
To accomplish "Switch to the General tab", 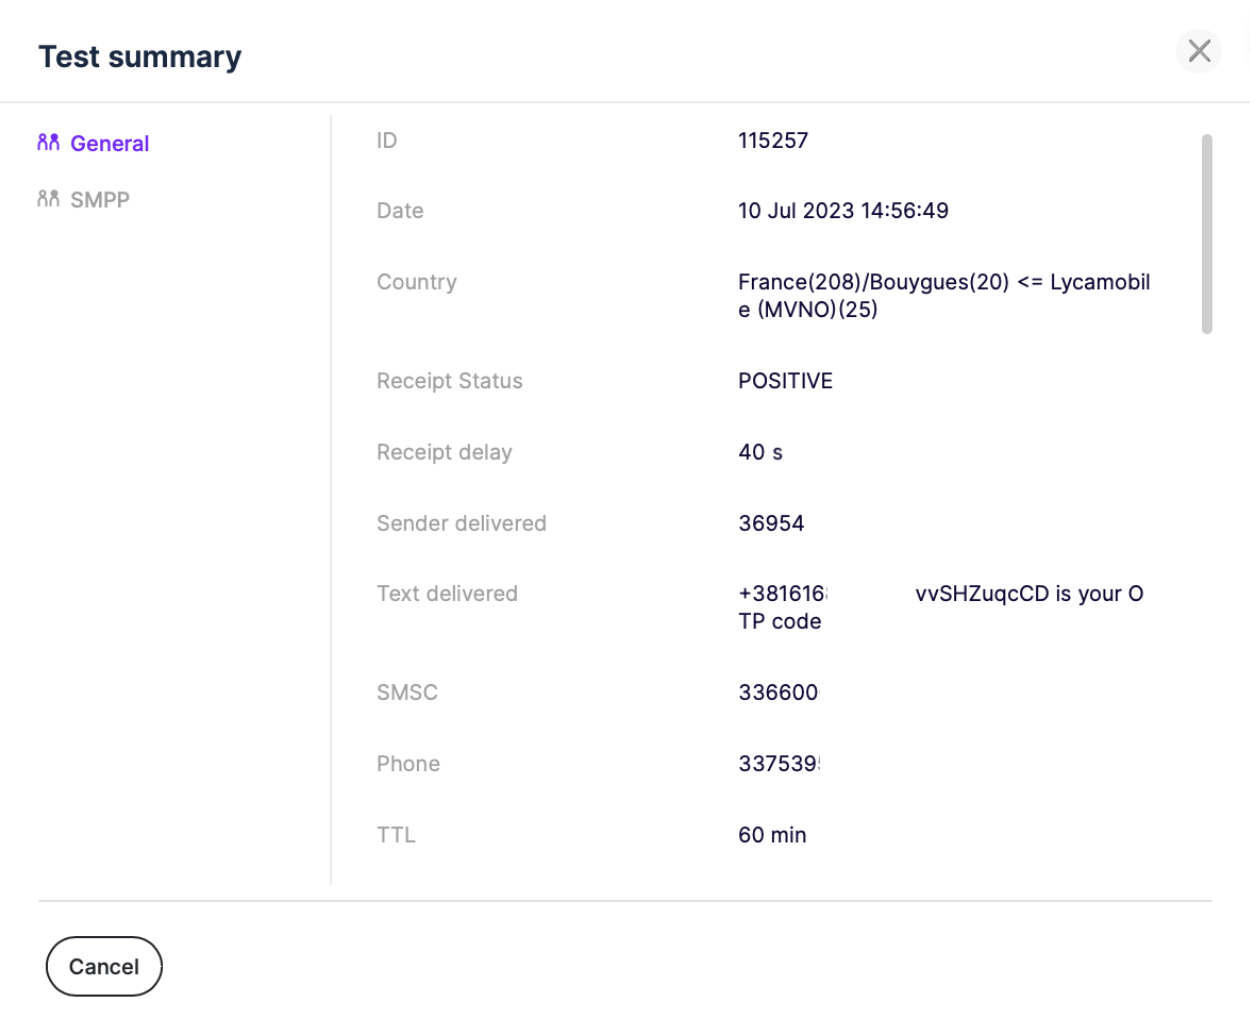I will click(x=109, y=144).
